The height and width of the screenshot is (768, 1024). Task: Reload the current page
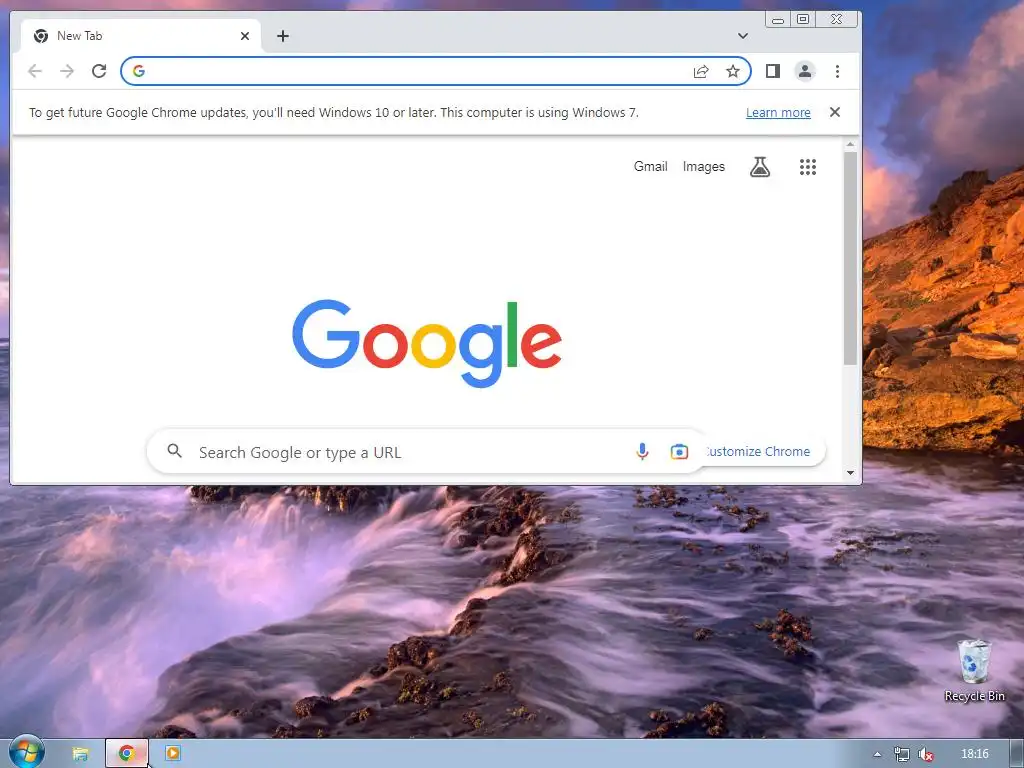[x=99, y=71]
